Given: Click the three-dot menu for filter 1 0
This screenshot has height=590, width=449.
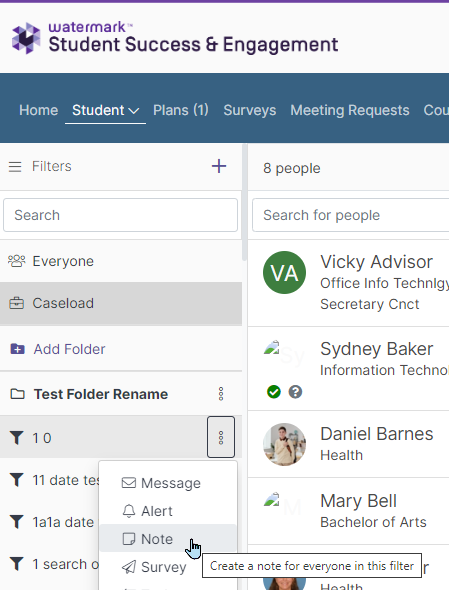Looking at the screenshot, I should point(221,437).
